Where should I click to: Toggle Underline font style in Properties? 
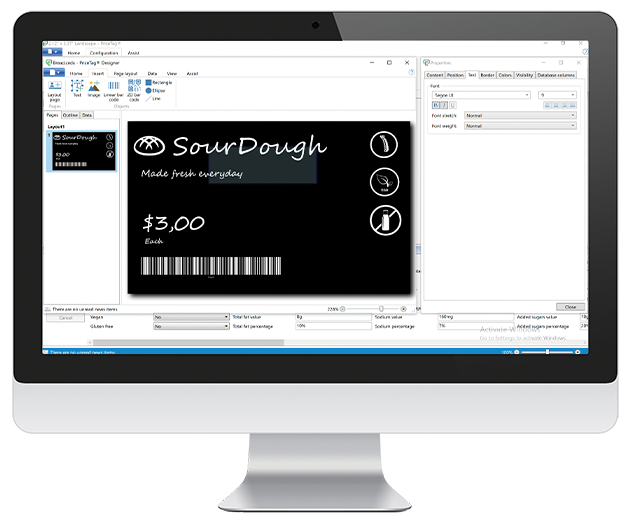pos(451,105)
